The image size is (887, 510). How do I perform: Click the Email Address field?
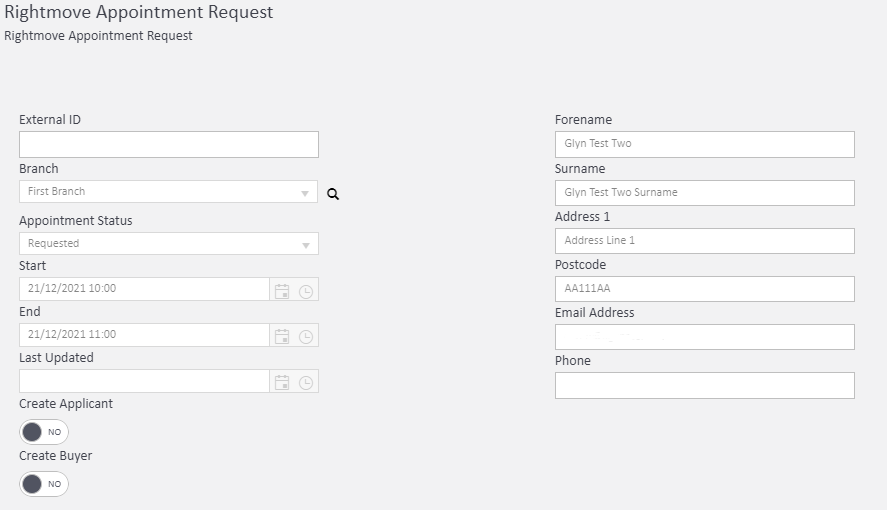coord(704,337)
